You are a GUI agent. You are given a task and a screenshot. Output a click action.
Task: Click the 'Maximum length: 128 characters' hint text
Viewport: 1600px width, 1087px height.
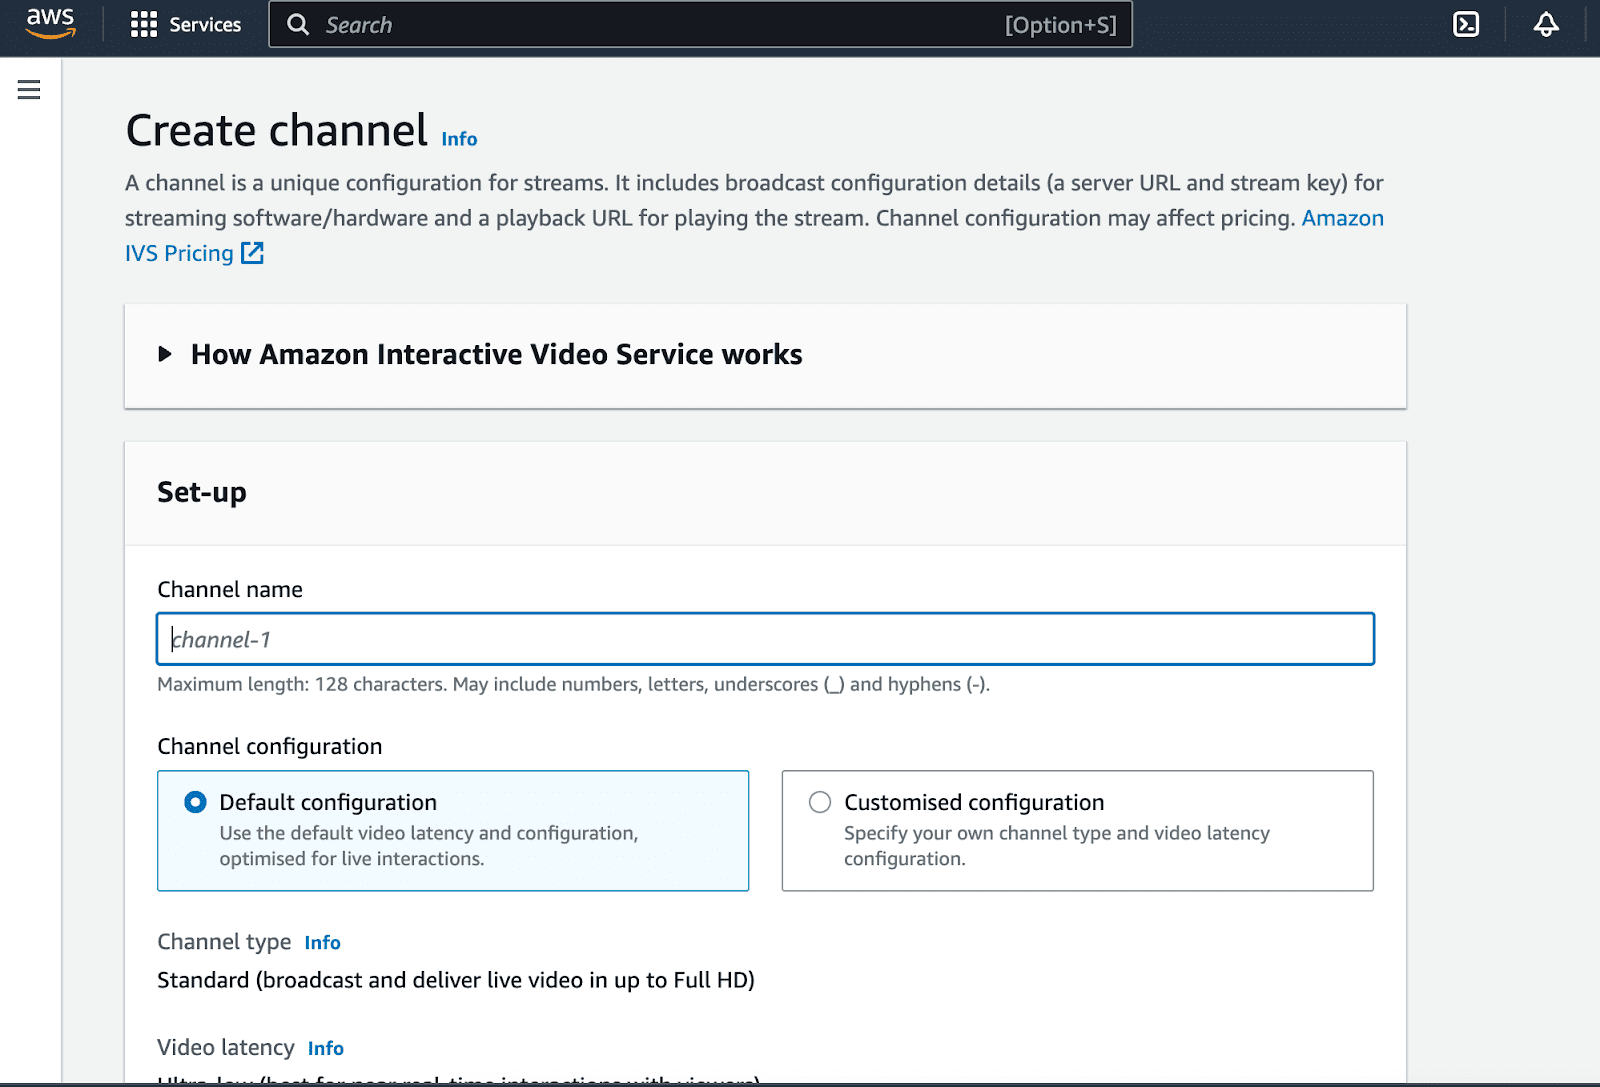coord(573,684)
